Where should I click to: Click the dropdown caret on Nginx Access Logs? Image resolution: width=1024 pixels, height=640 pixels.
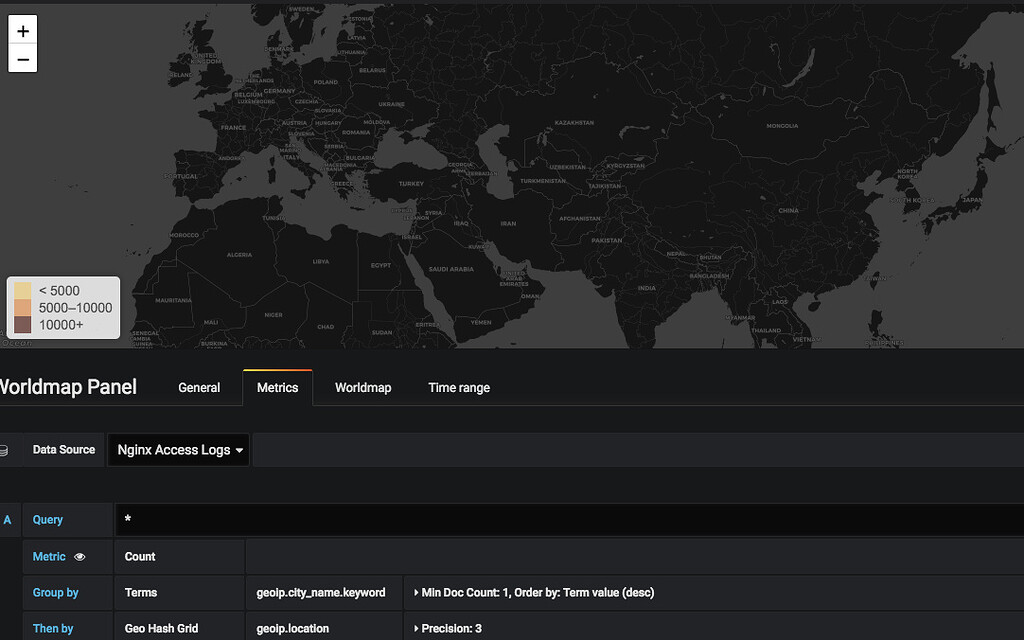238,450
